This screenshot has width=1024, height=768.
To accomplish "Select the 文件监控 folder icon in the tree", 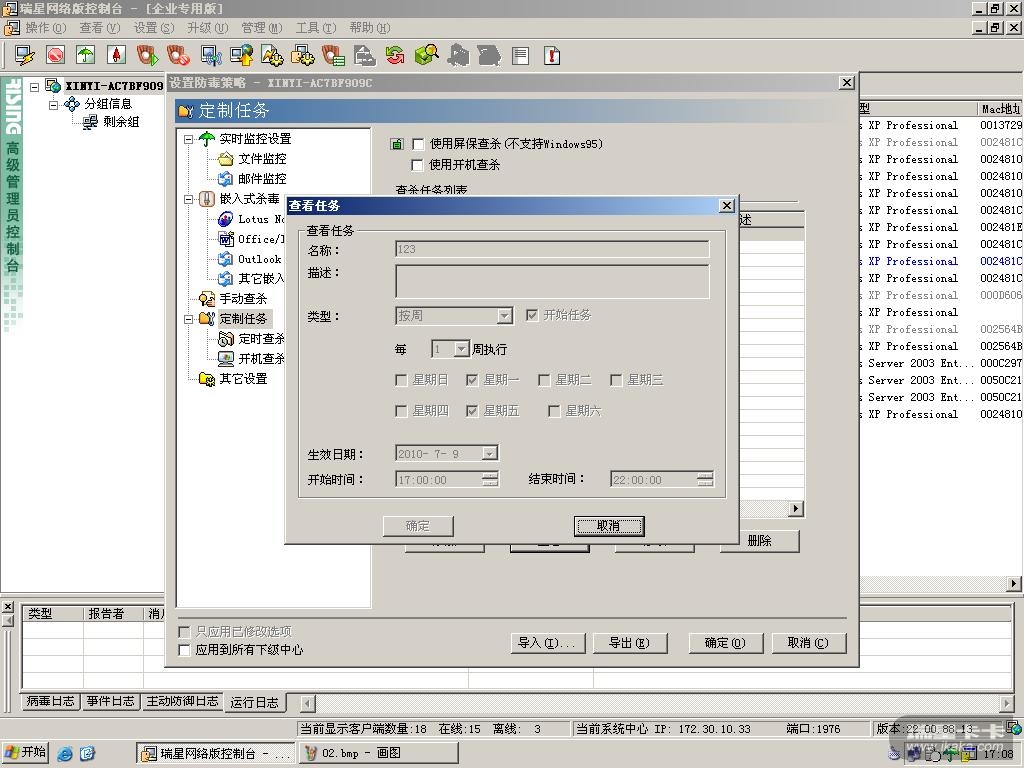I will coord(226,159).
